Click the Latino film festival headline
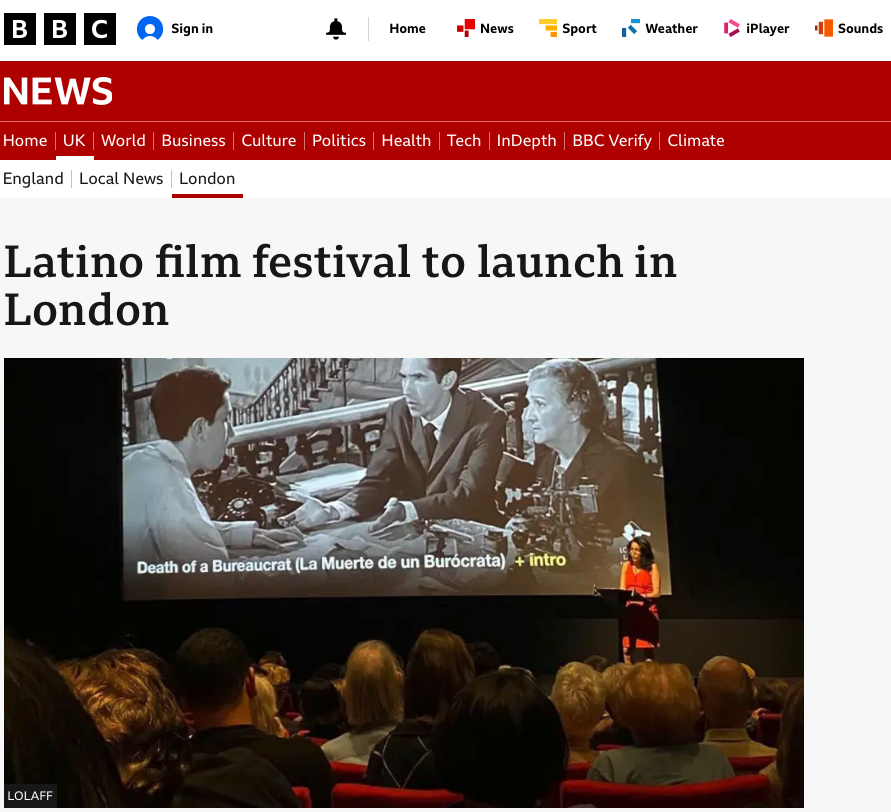This screenshot has width=891, height=812. [340, 286]
